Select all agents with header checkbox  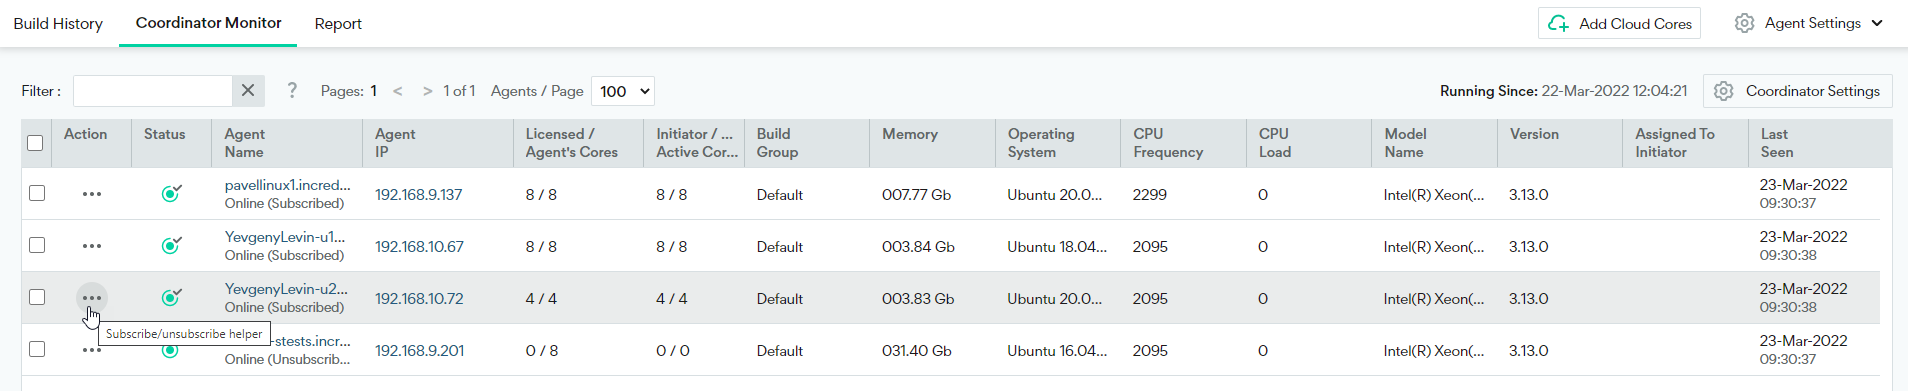coord(35,143)
